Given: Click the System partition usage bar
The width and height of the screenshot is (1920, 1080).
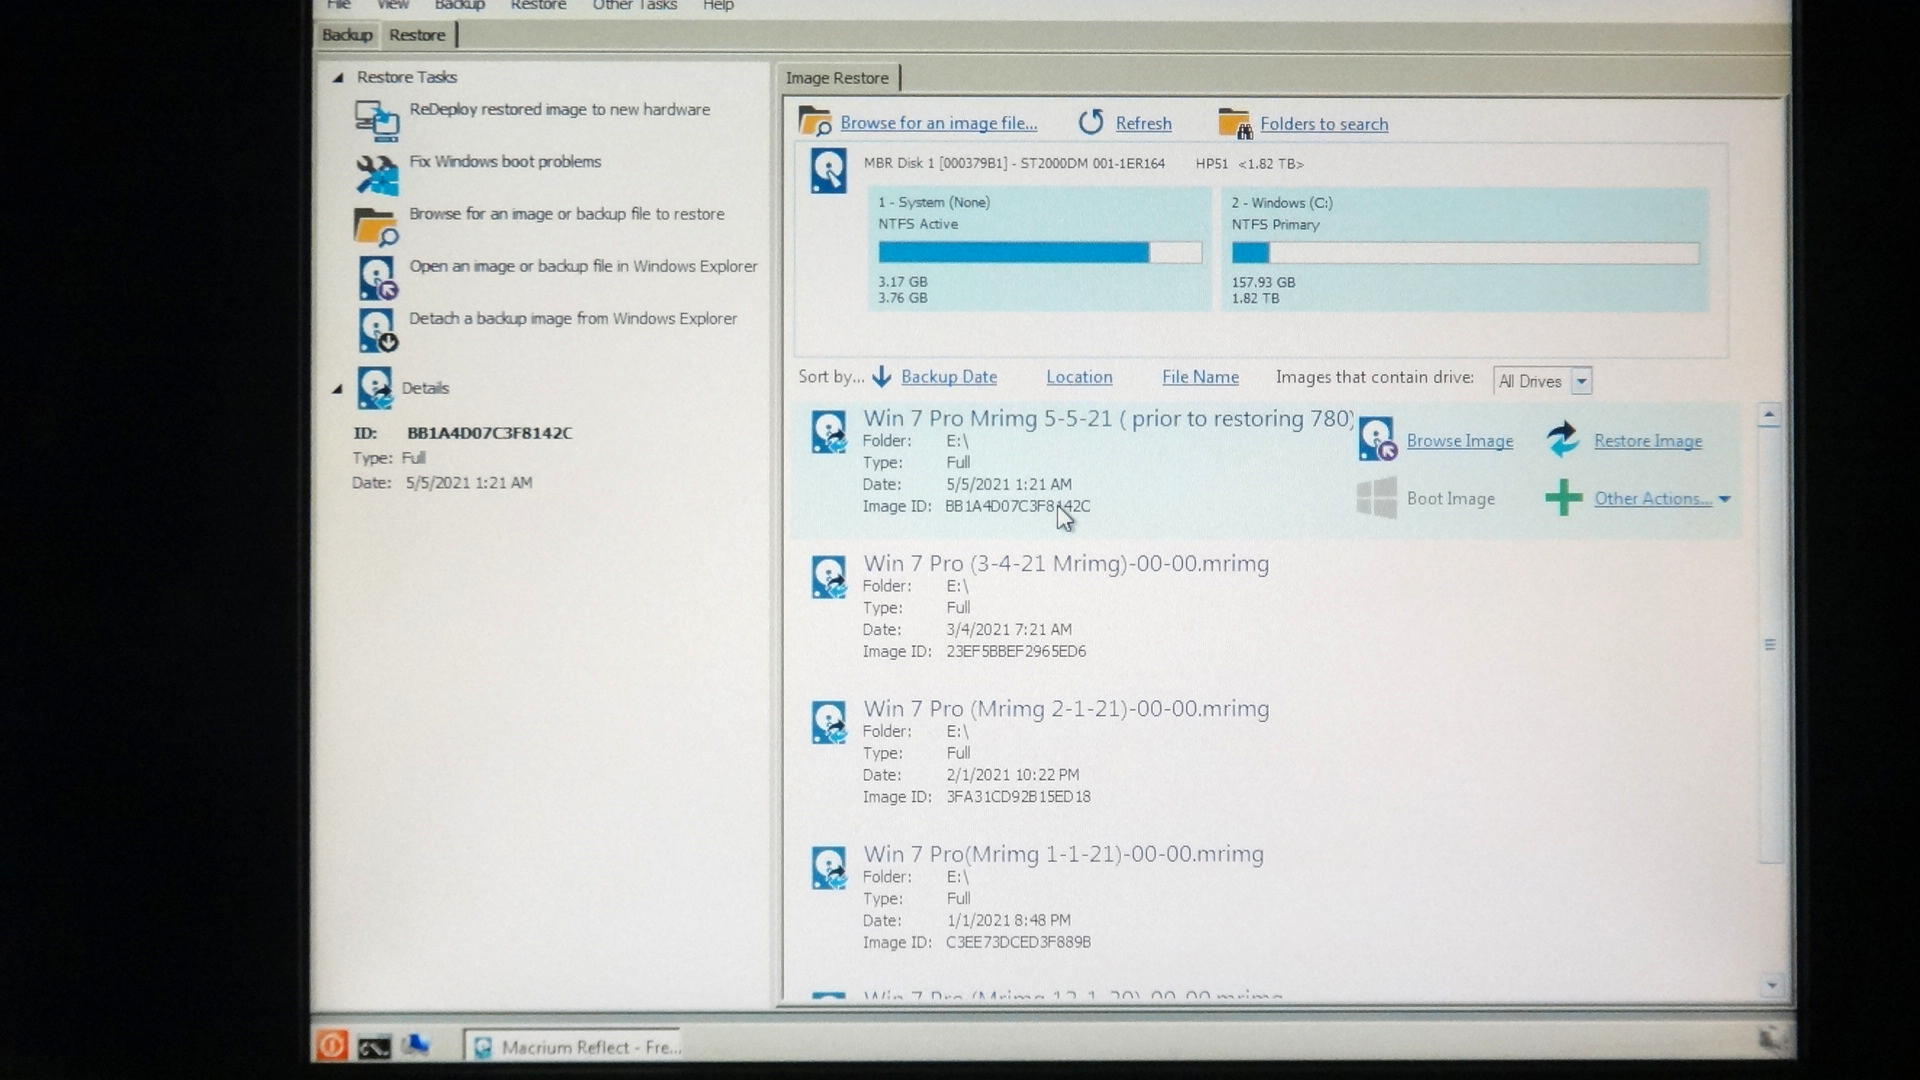Looking at the screenshot, I should tap(1040, 253).
